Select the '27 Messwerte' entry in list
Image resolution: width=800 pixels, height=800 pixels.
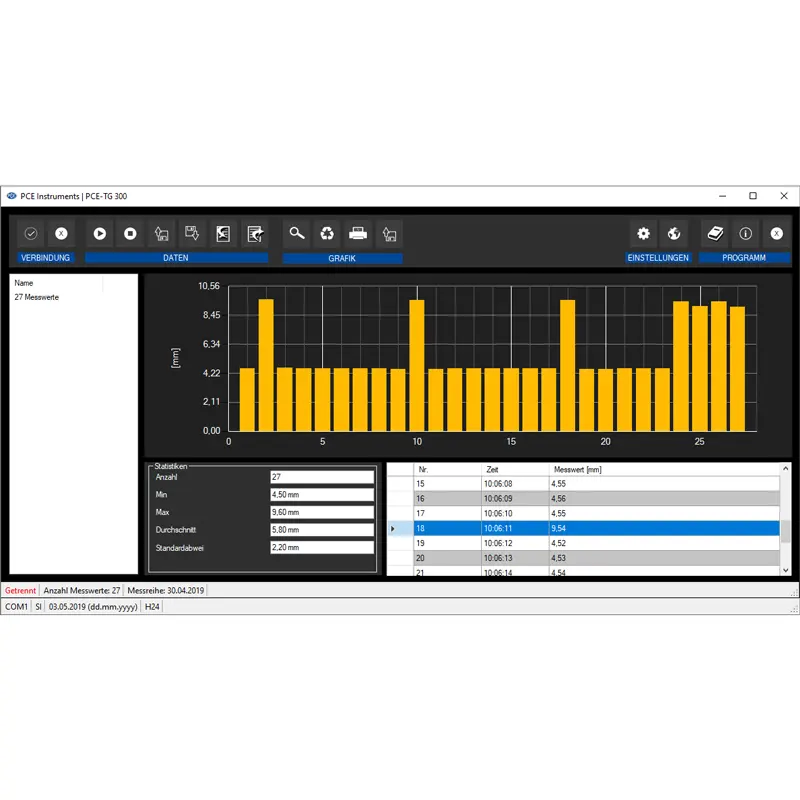click(x=37, y=297)
